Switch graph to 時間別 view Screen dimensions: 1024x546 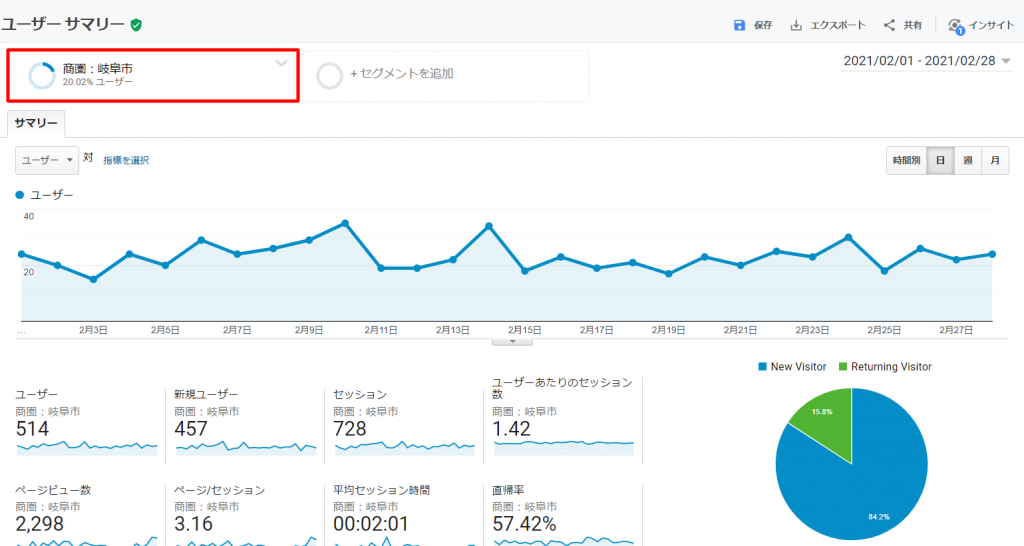906,161
